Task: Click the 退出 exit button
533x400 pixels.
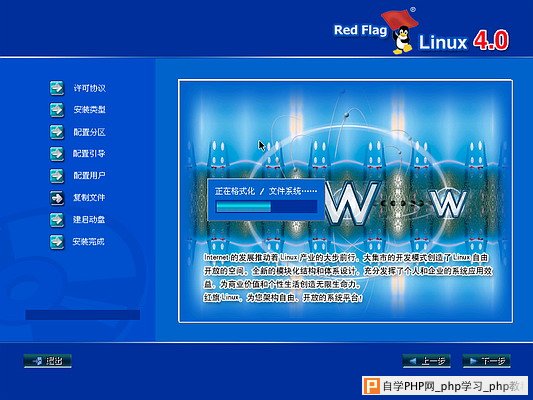Action: pos(48,361)
